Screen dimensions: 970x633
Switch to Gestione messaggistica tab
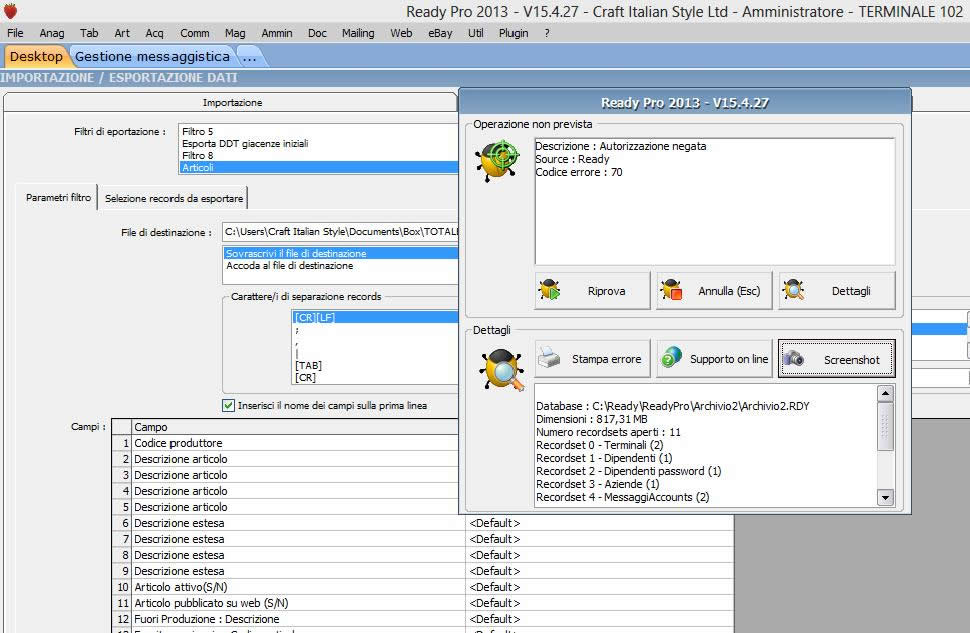point(152,56)
